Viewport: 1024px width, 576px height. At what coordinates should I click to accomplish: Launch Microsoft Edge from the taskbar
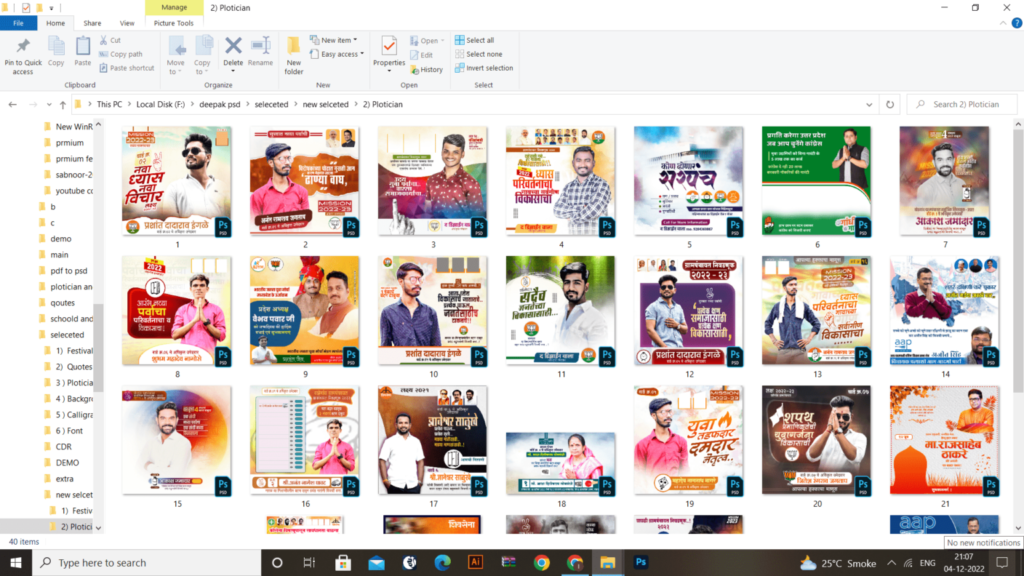(442, 562)
